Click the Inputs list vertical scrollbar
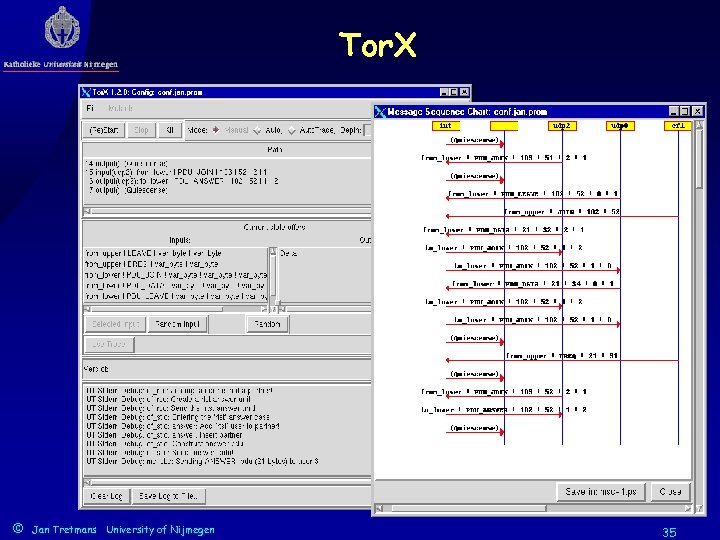 (x=273, y=278)
